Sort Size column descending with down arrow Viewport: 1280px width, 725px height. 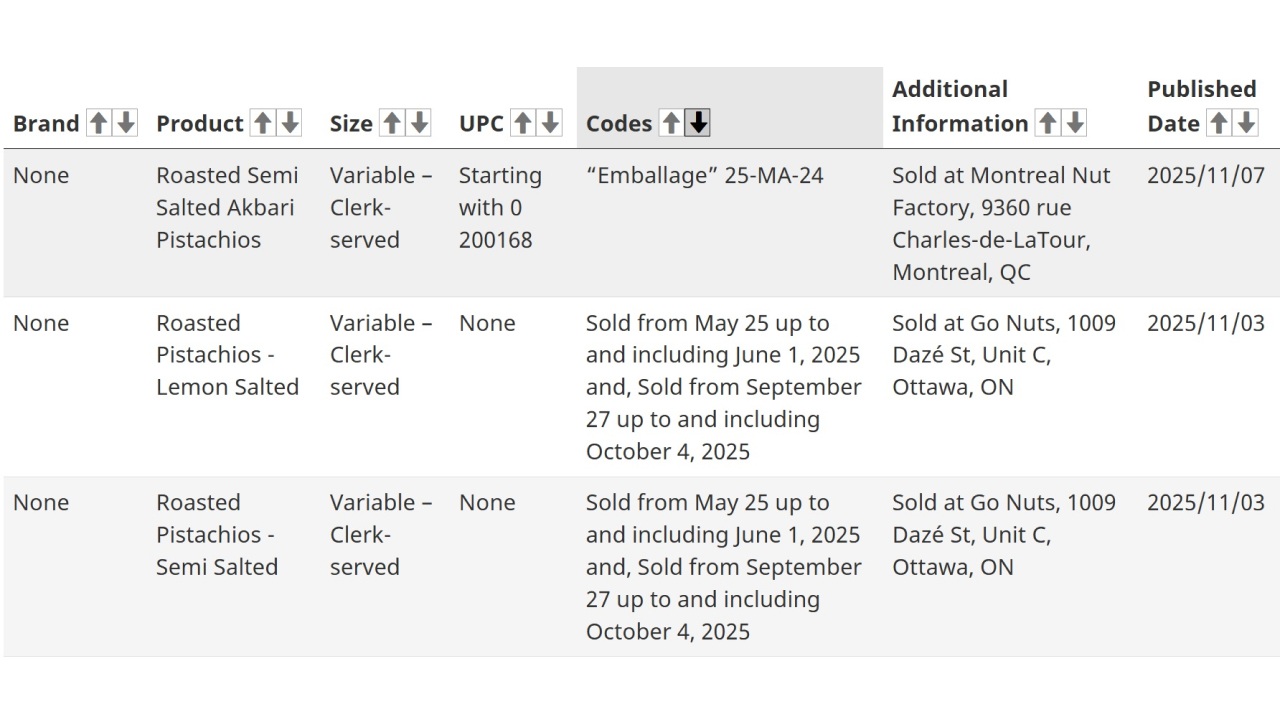click(x=420, y=123)
